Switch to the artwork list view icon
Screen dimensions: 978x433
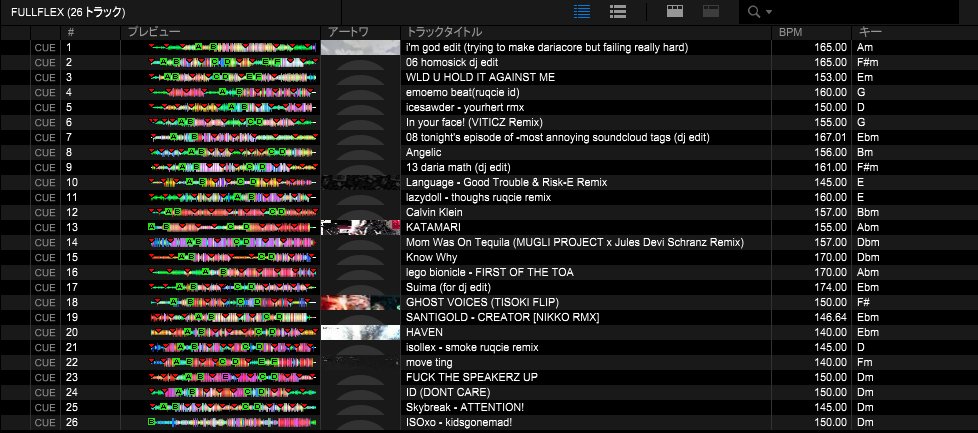617,11
